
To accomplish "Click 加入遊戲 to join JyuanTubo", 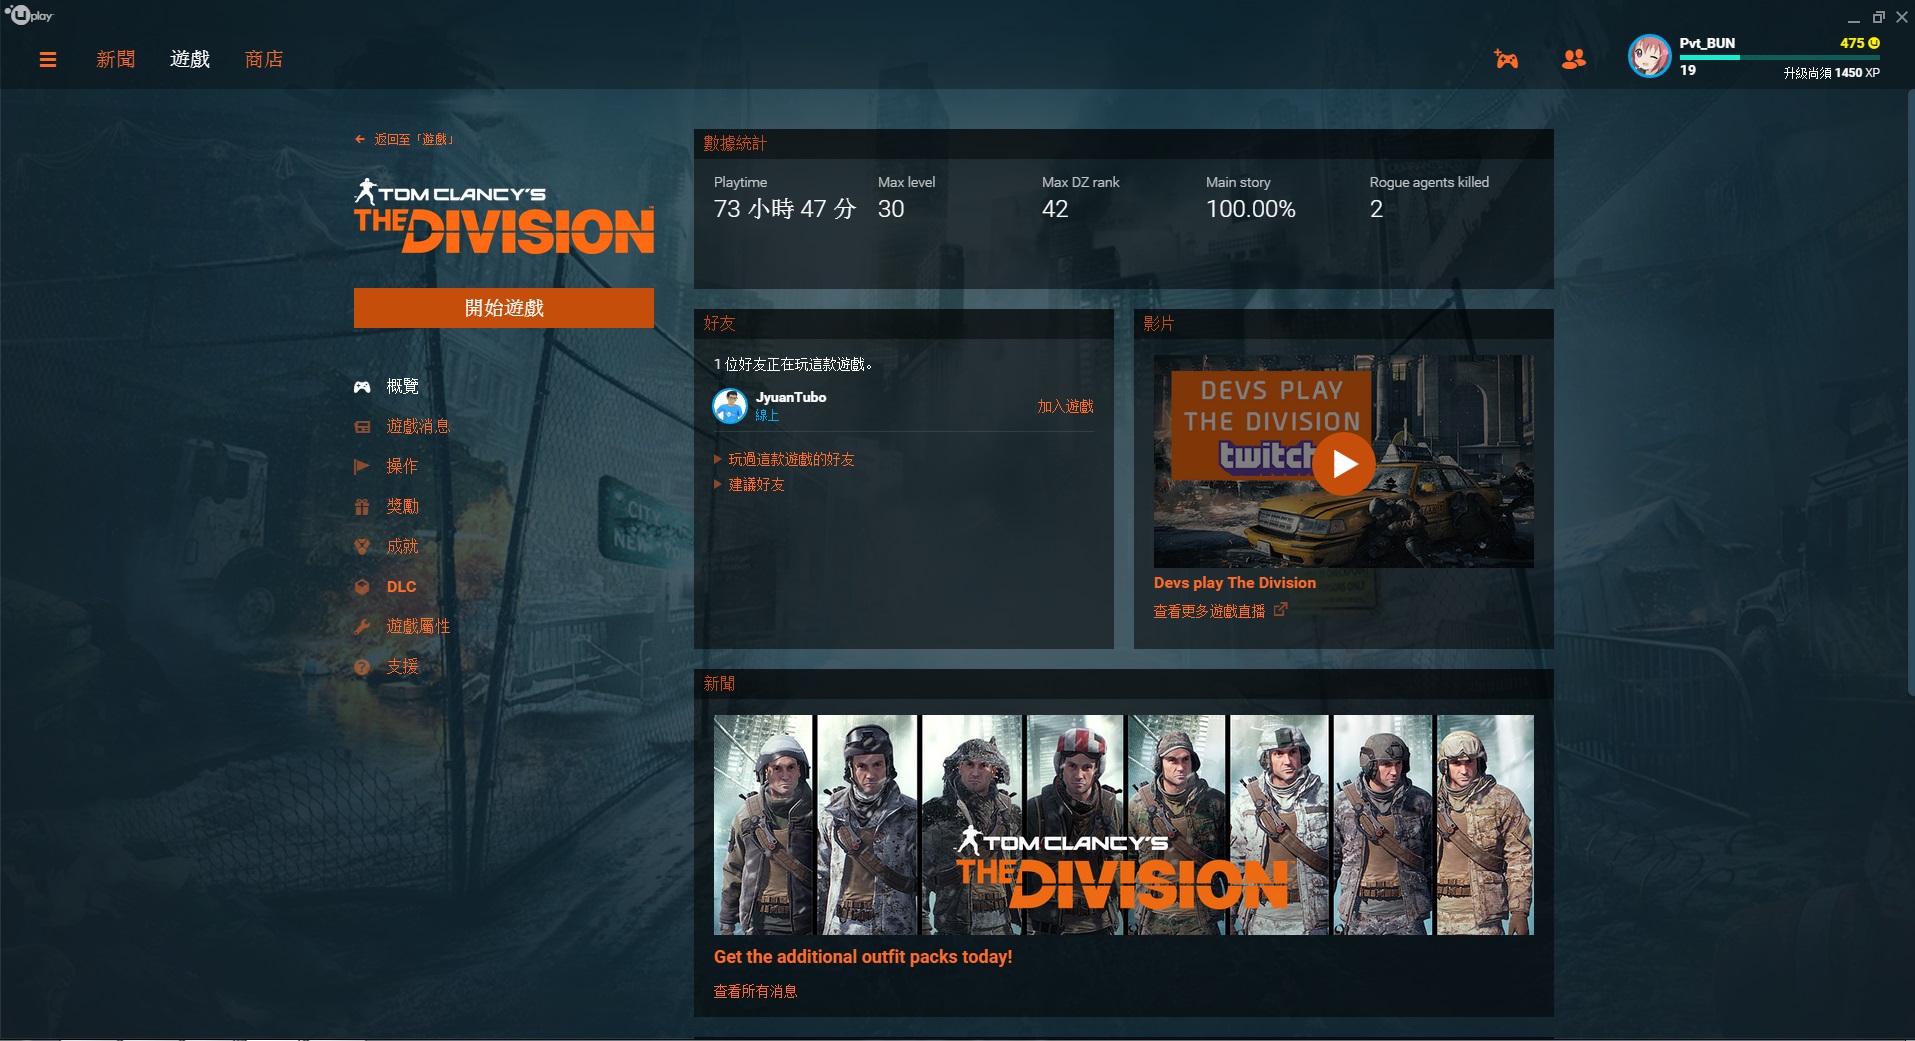I will (1065, 406).
